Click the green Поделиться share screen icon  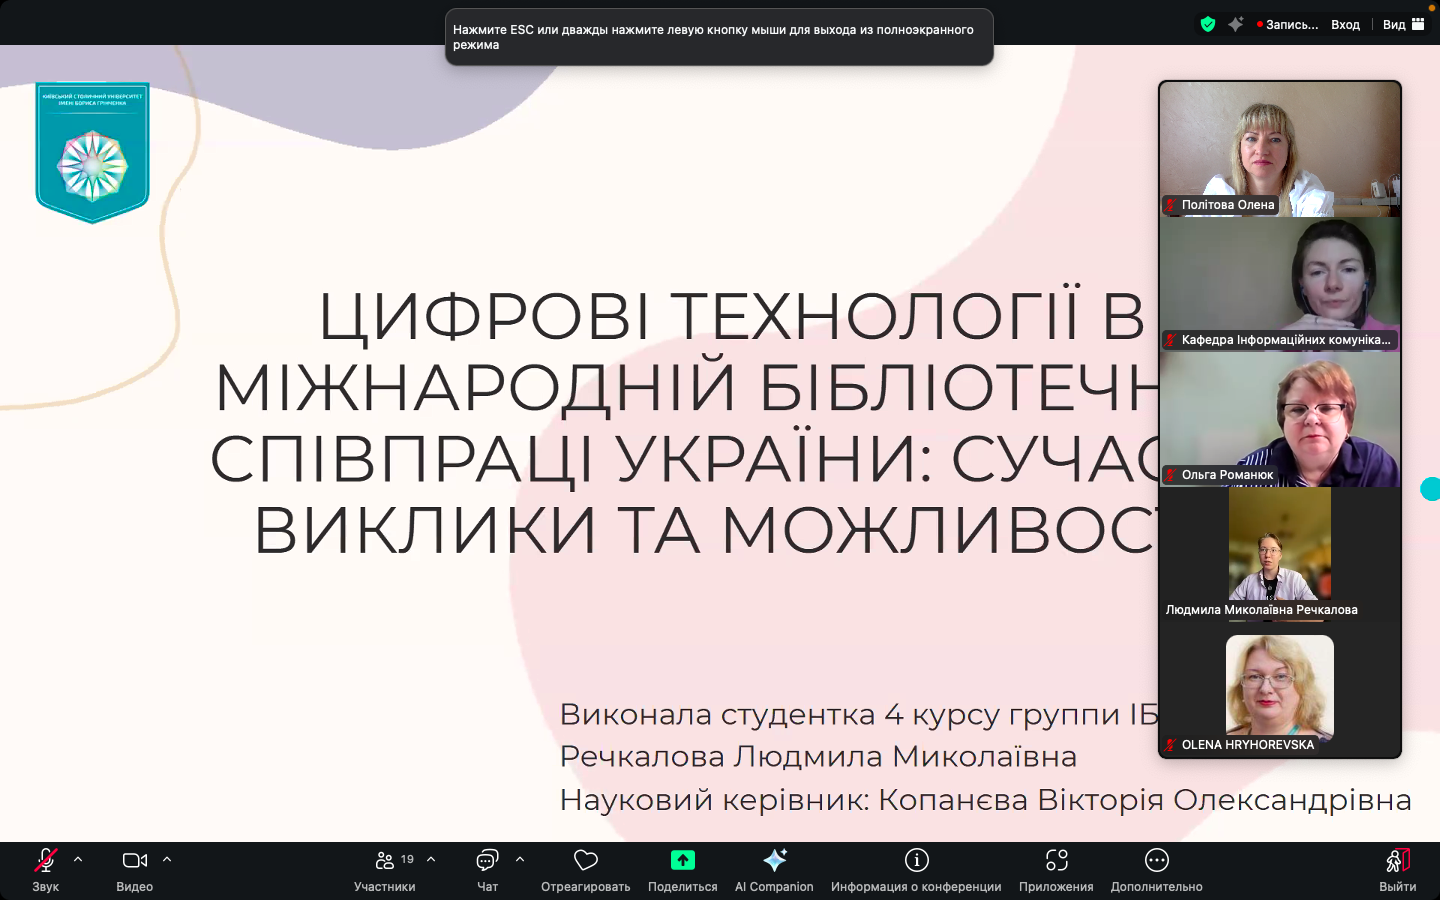point(682,861)
